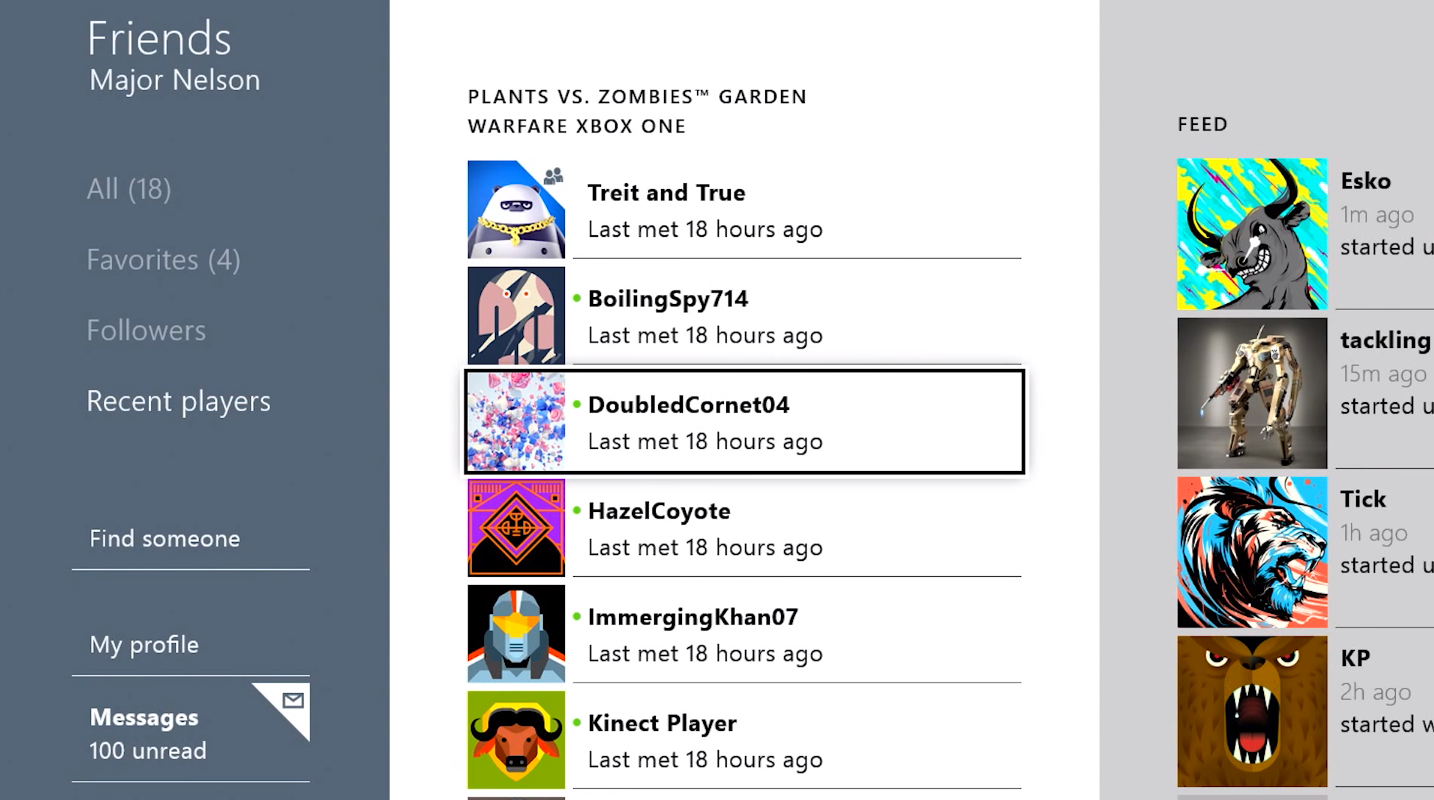Screen dimensions: 1434x800
Task: Click Treit and True's polar bear avatar
Action: 516,210
